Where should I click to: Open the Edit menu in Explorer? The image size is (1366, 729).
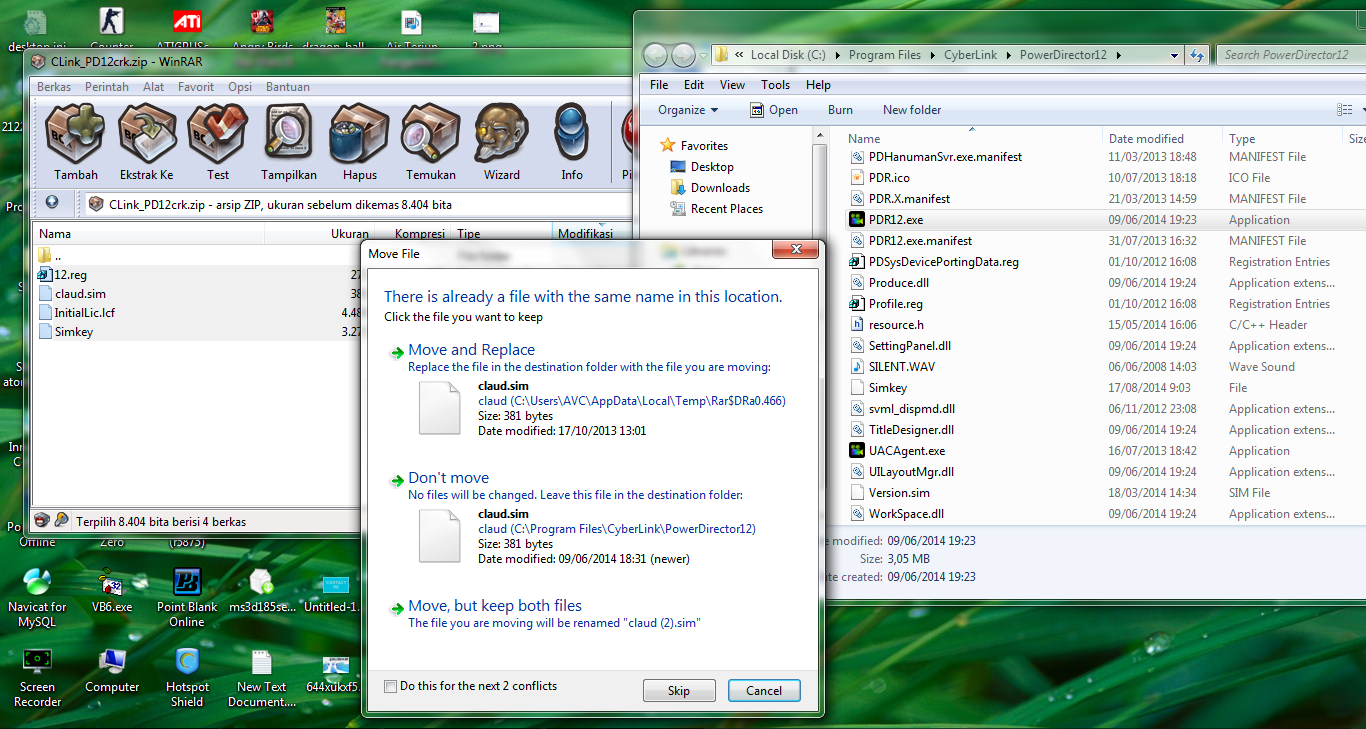click(694, 85)
